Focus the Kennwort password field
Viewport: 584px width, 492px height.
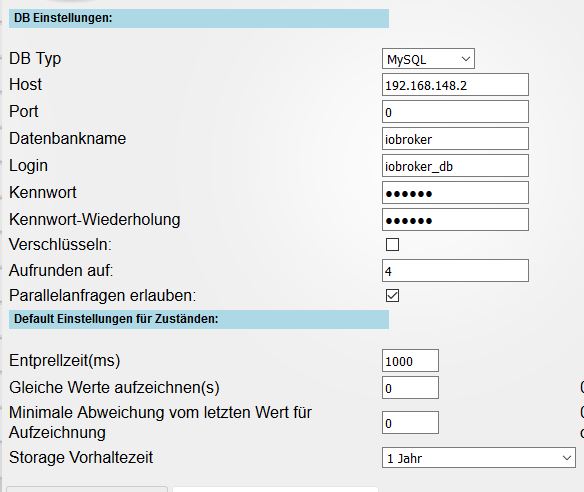pos(455,193)
